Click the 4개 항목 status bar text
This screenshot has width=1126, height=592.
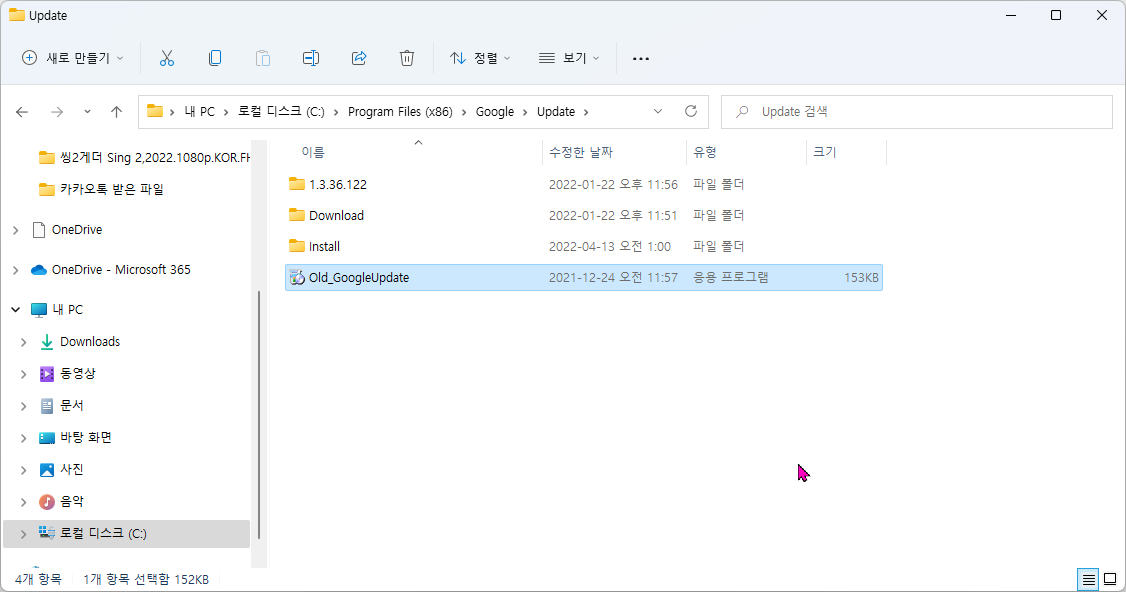pyautogui.click(x=38, y=579)
